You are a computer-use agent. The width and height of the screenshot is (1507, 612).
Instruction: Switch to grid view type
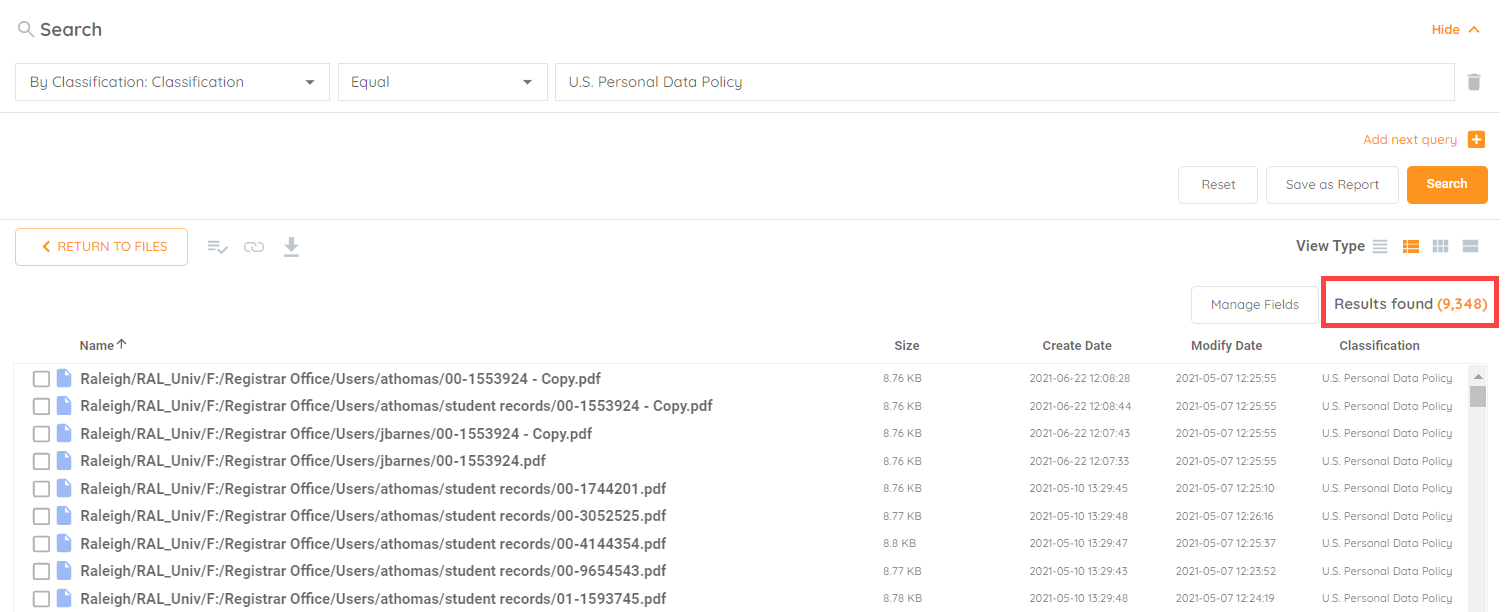click(x=1440, y=246)
